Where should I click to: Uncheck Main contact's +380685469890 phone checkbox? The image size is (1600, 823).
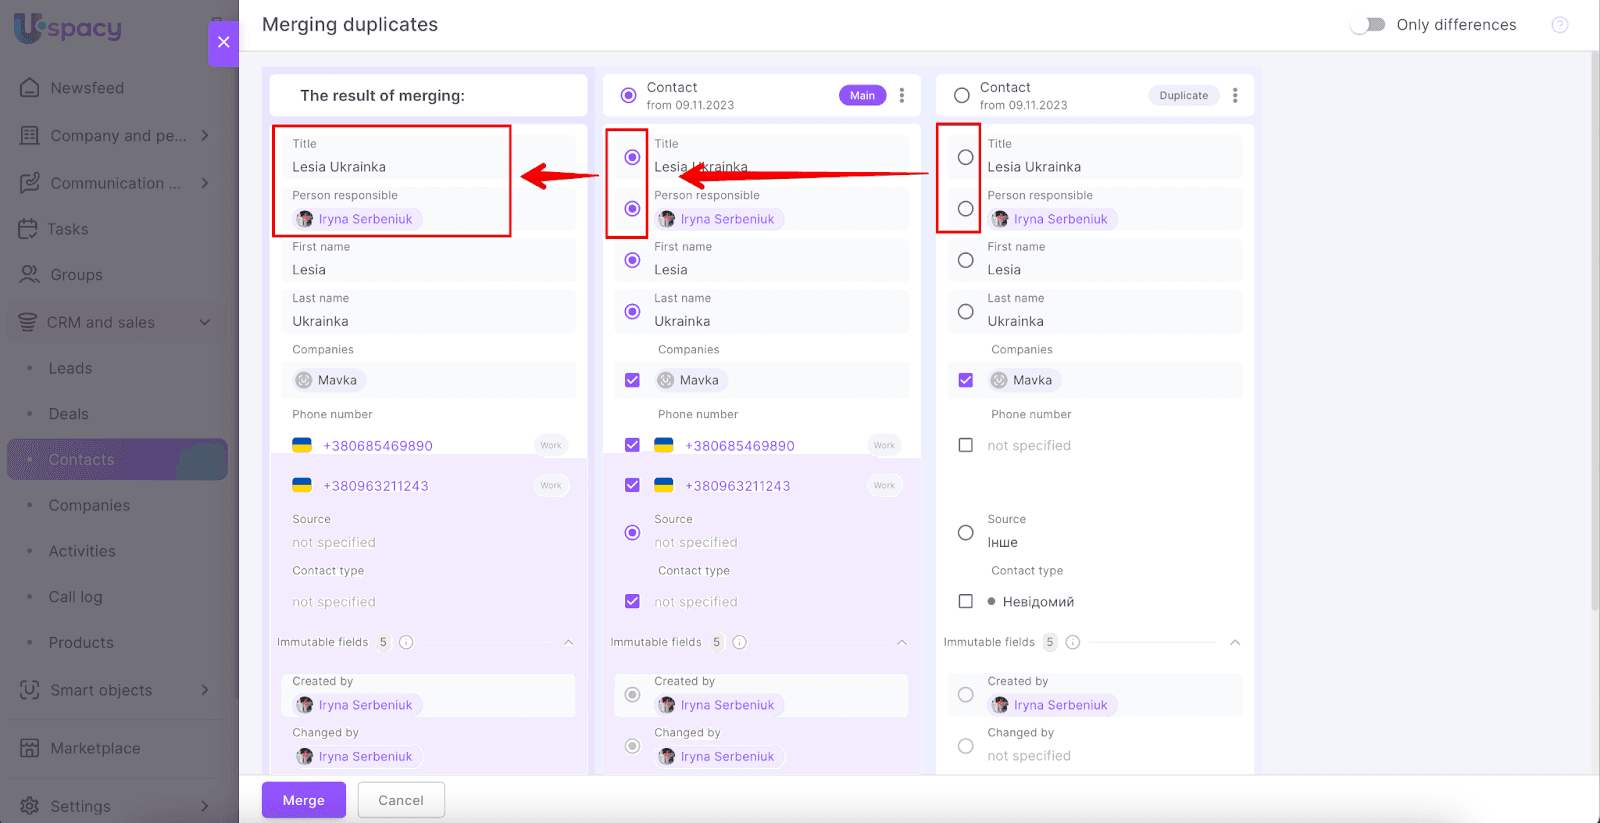tap(632, 445)
